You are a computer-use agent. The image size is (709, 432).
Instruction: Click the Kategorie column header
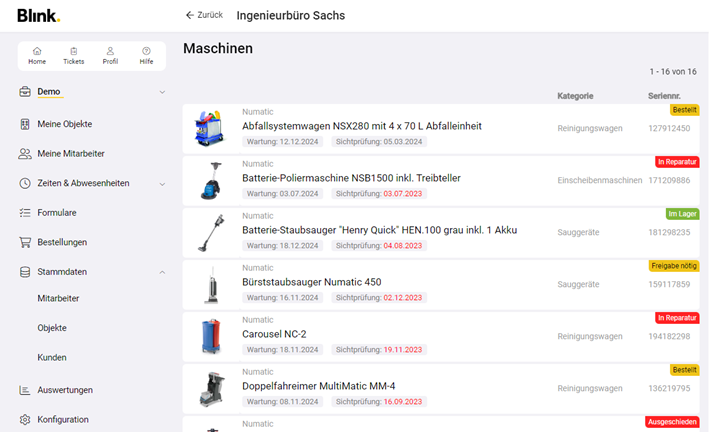575,96
